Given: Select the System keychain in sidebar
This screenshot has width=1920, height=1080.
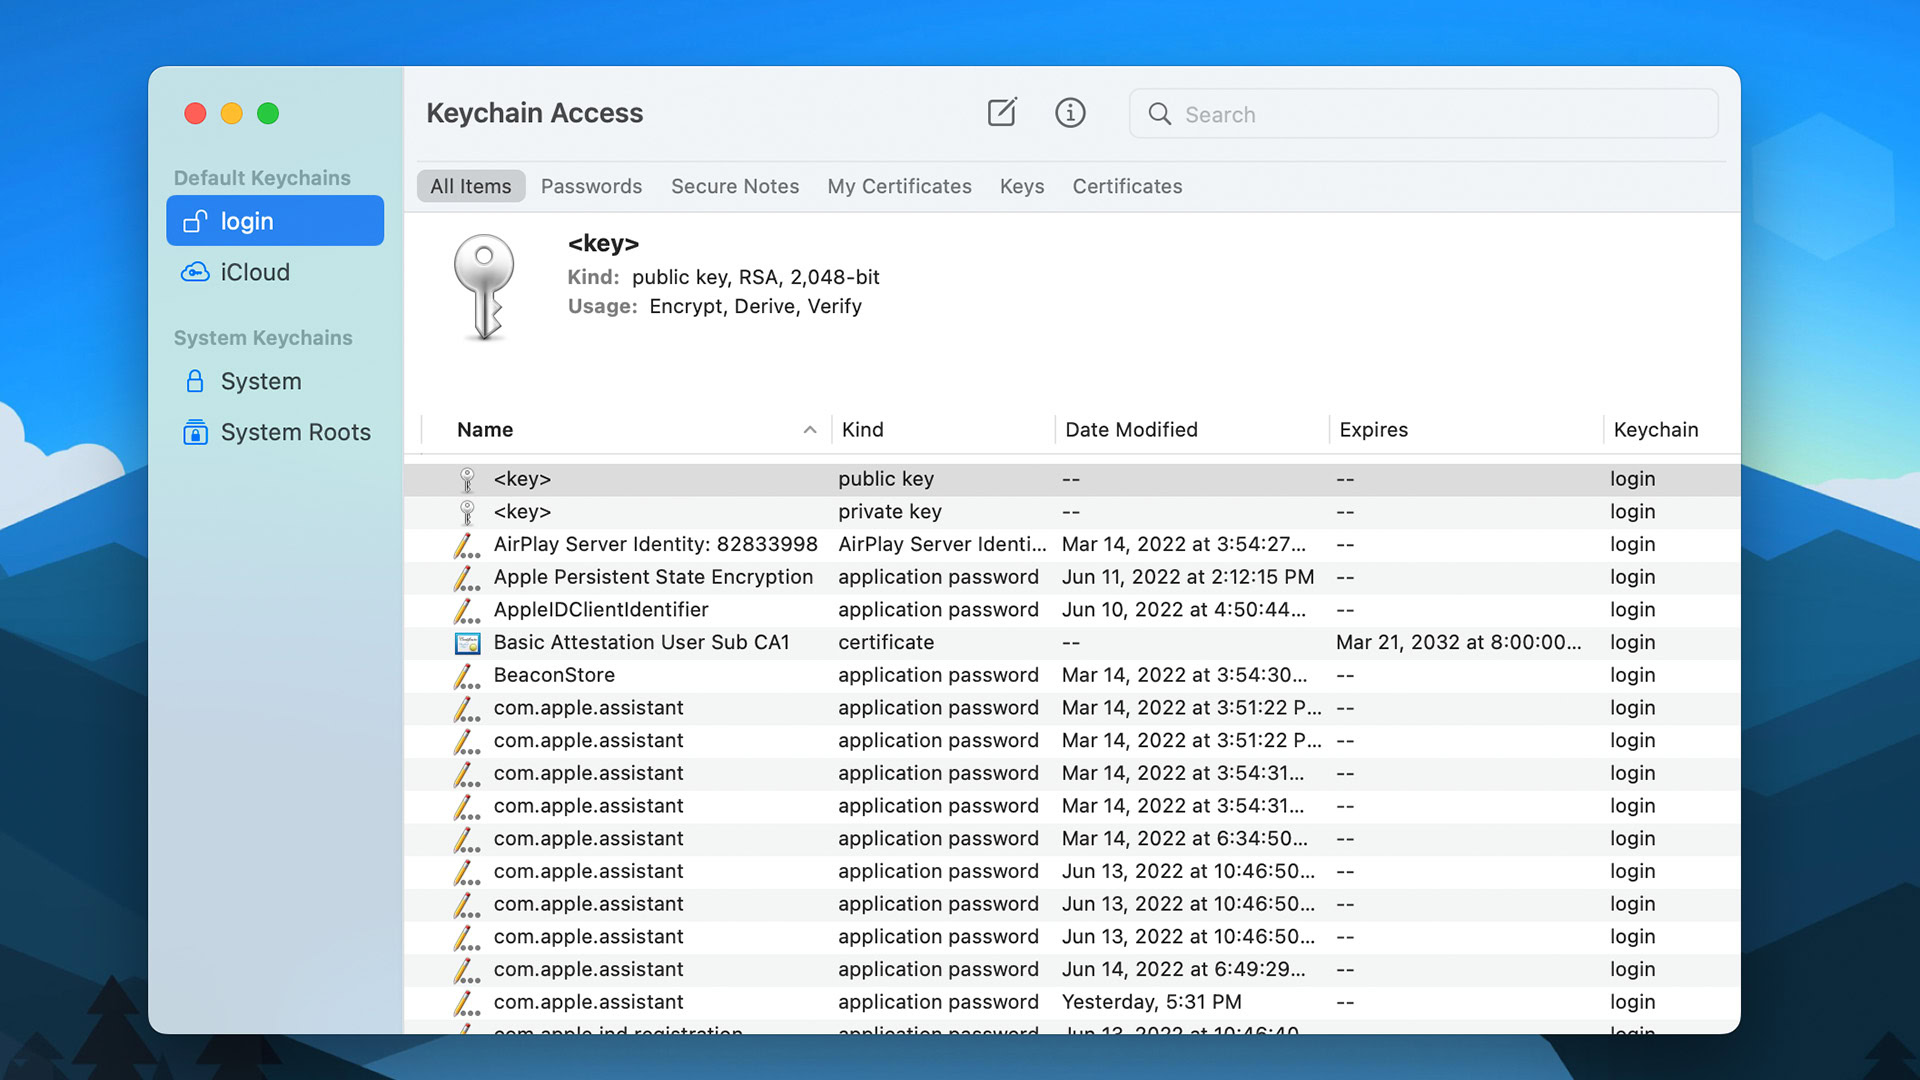Looking at the screenshot, I should click(260, 380).
